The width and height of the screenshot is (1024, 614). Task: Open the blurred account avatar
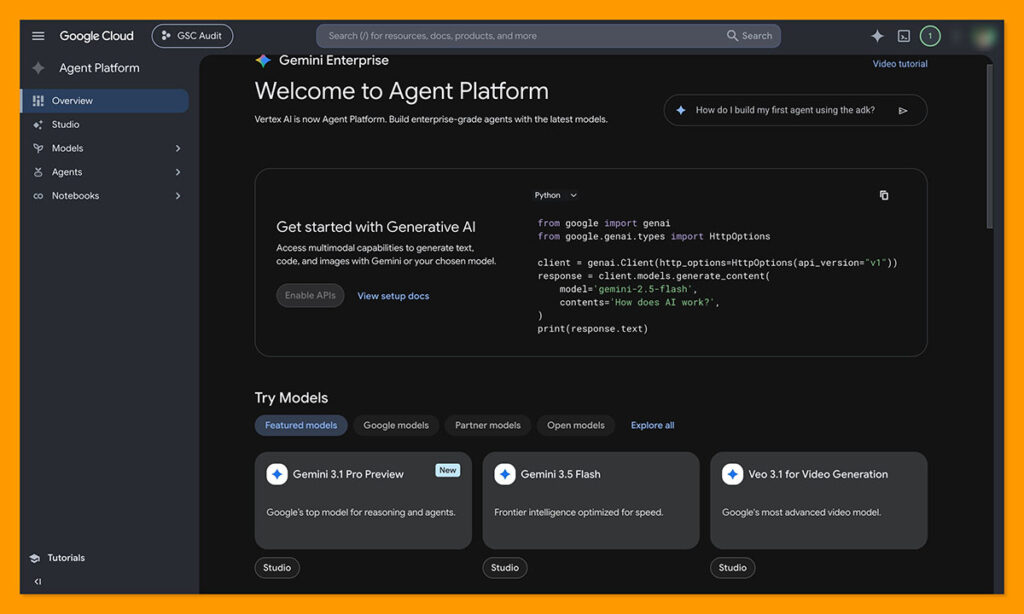[x=984, y=37]
